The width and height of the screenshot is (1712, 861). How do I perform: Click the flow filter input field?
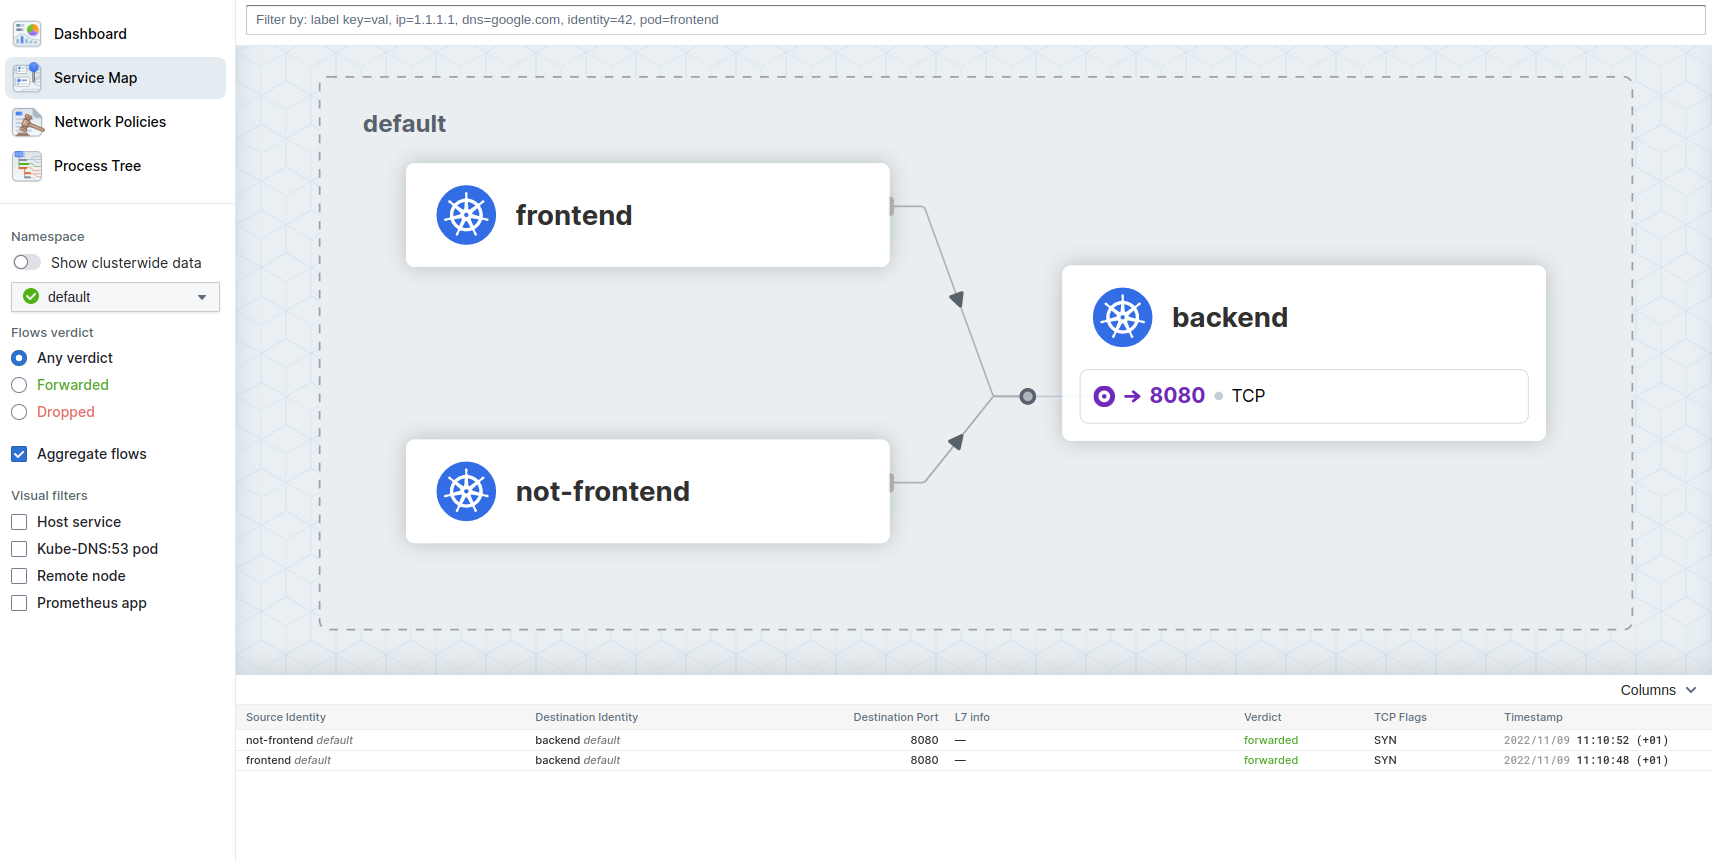pos(975,20)
